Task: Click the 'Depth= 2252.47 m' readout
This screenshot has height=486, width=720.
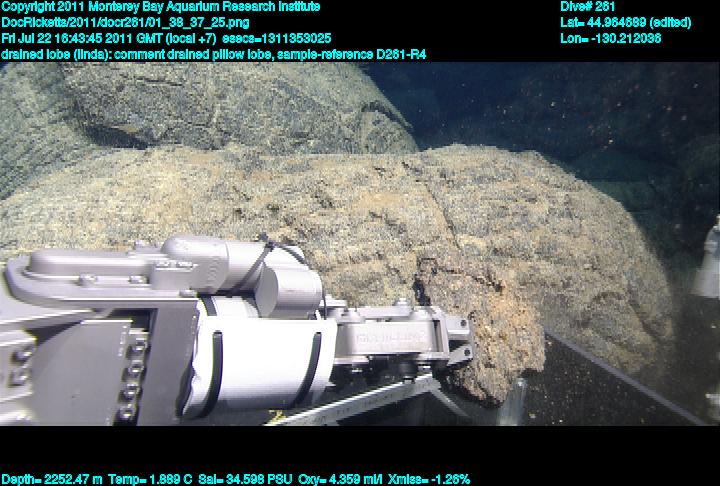Action: coord(51,480)
